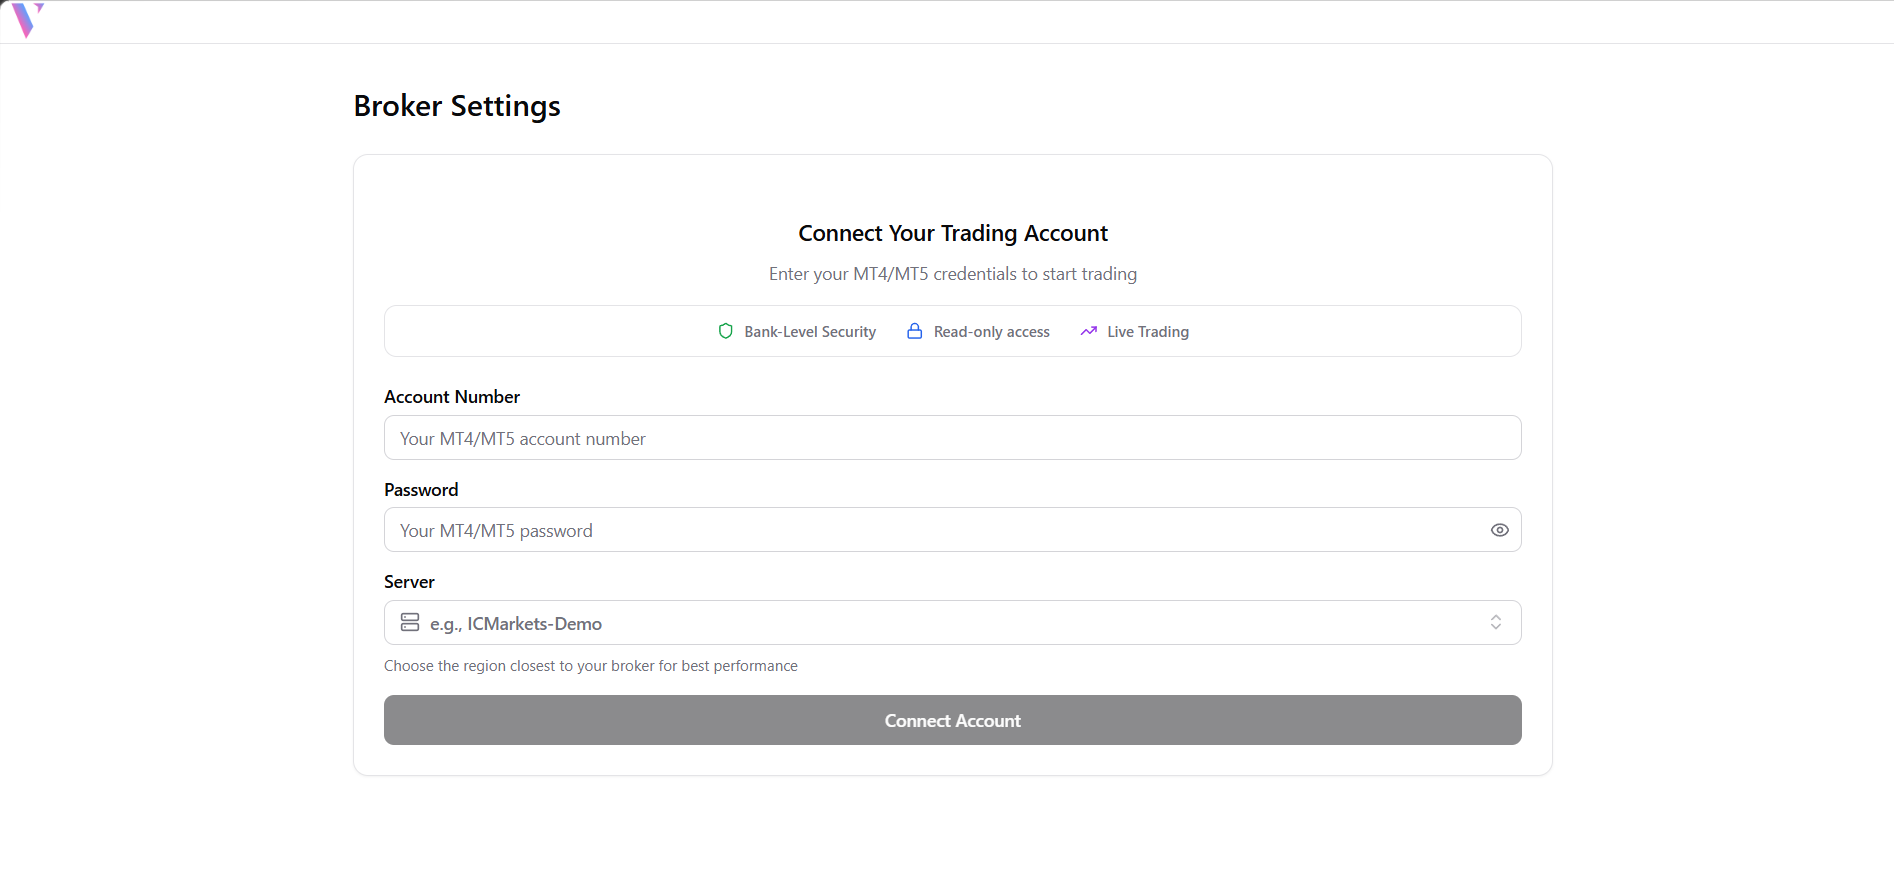Expand the server list chevron arrows
This screenshot has width=1894, height=892.
(1495, 622)
